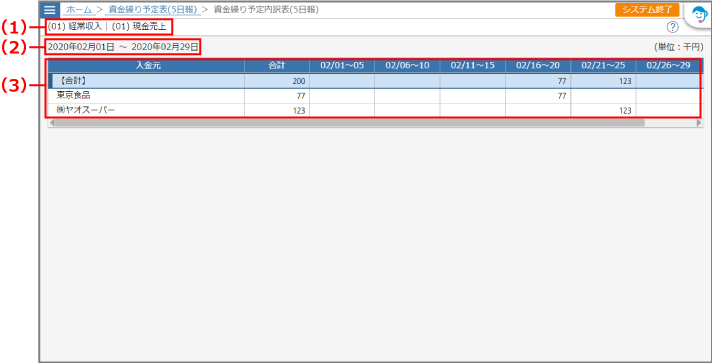Click the システム終了 button

647,10
